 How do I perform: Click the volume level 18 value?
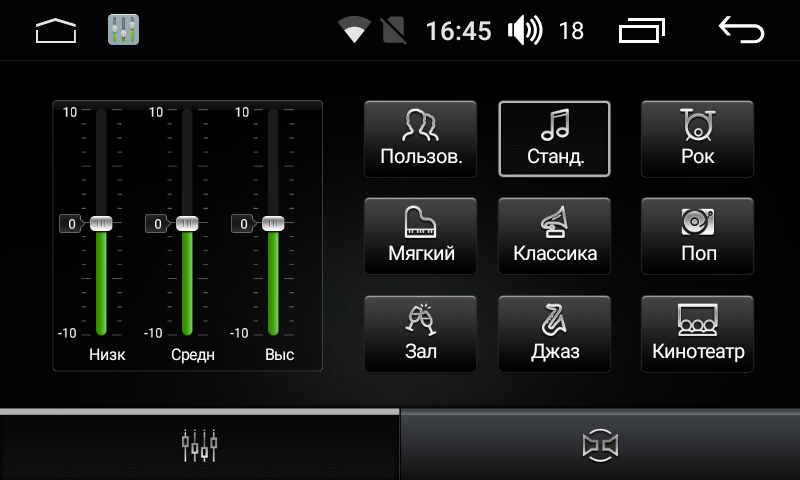click(x=571, y=31)
